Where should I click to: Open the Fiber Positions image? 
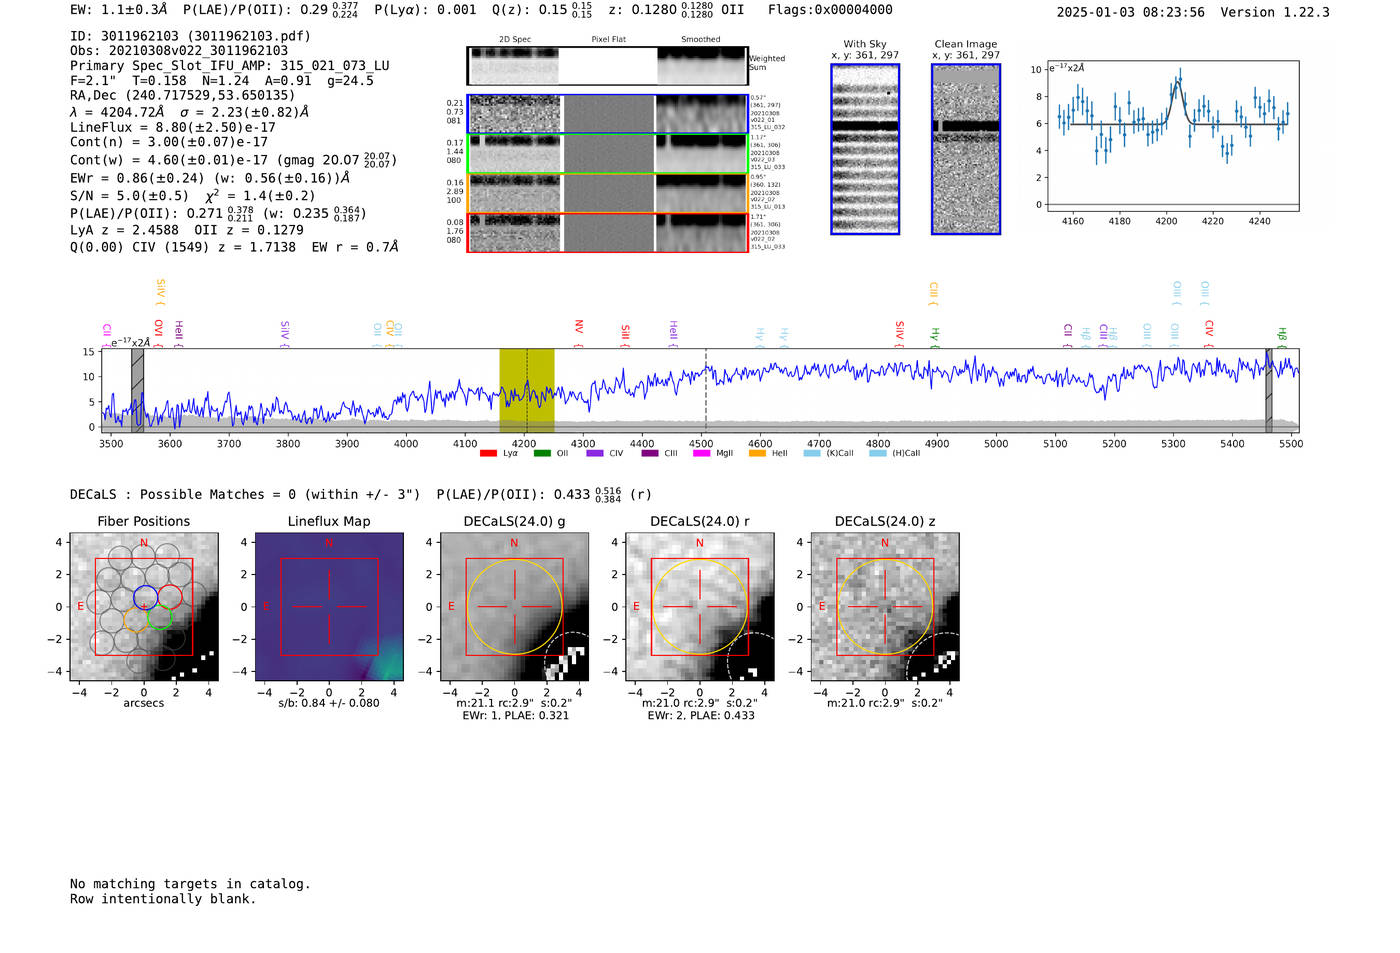[144, 606]
